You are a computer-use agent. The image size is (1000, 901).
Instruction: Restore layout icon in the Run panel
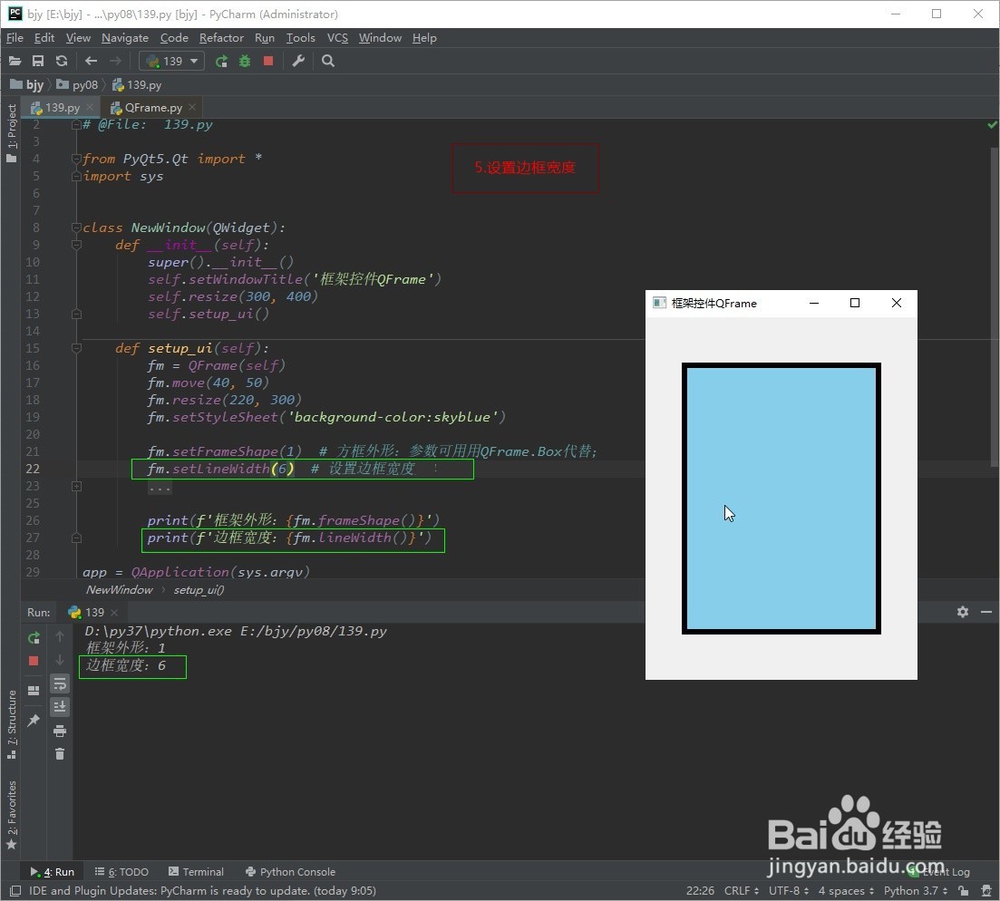click(x=34, y=691)
